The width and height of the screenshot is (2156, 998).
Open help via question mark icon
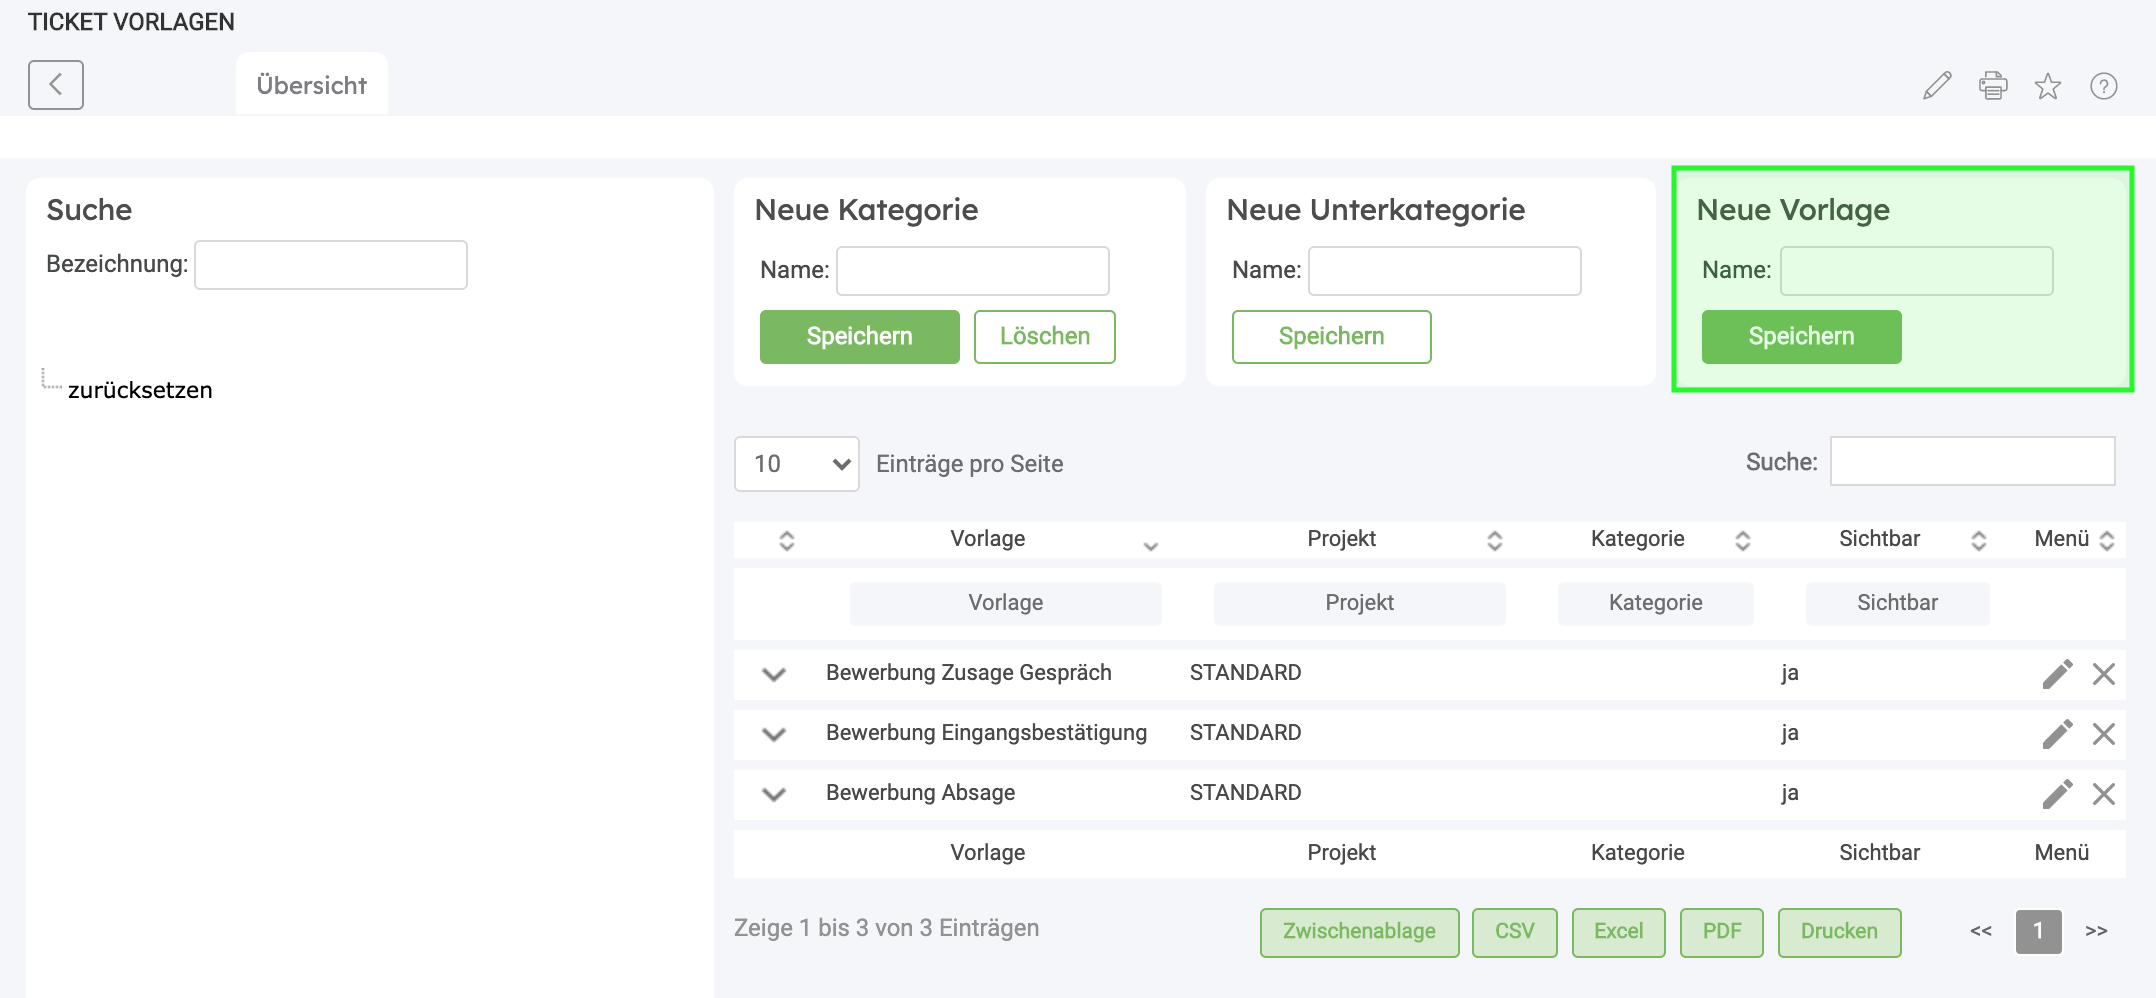click(2103, 86)
